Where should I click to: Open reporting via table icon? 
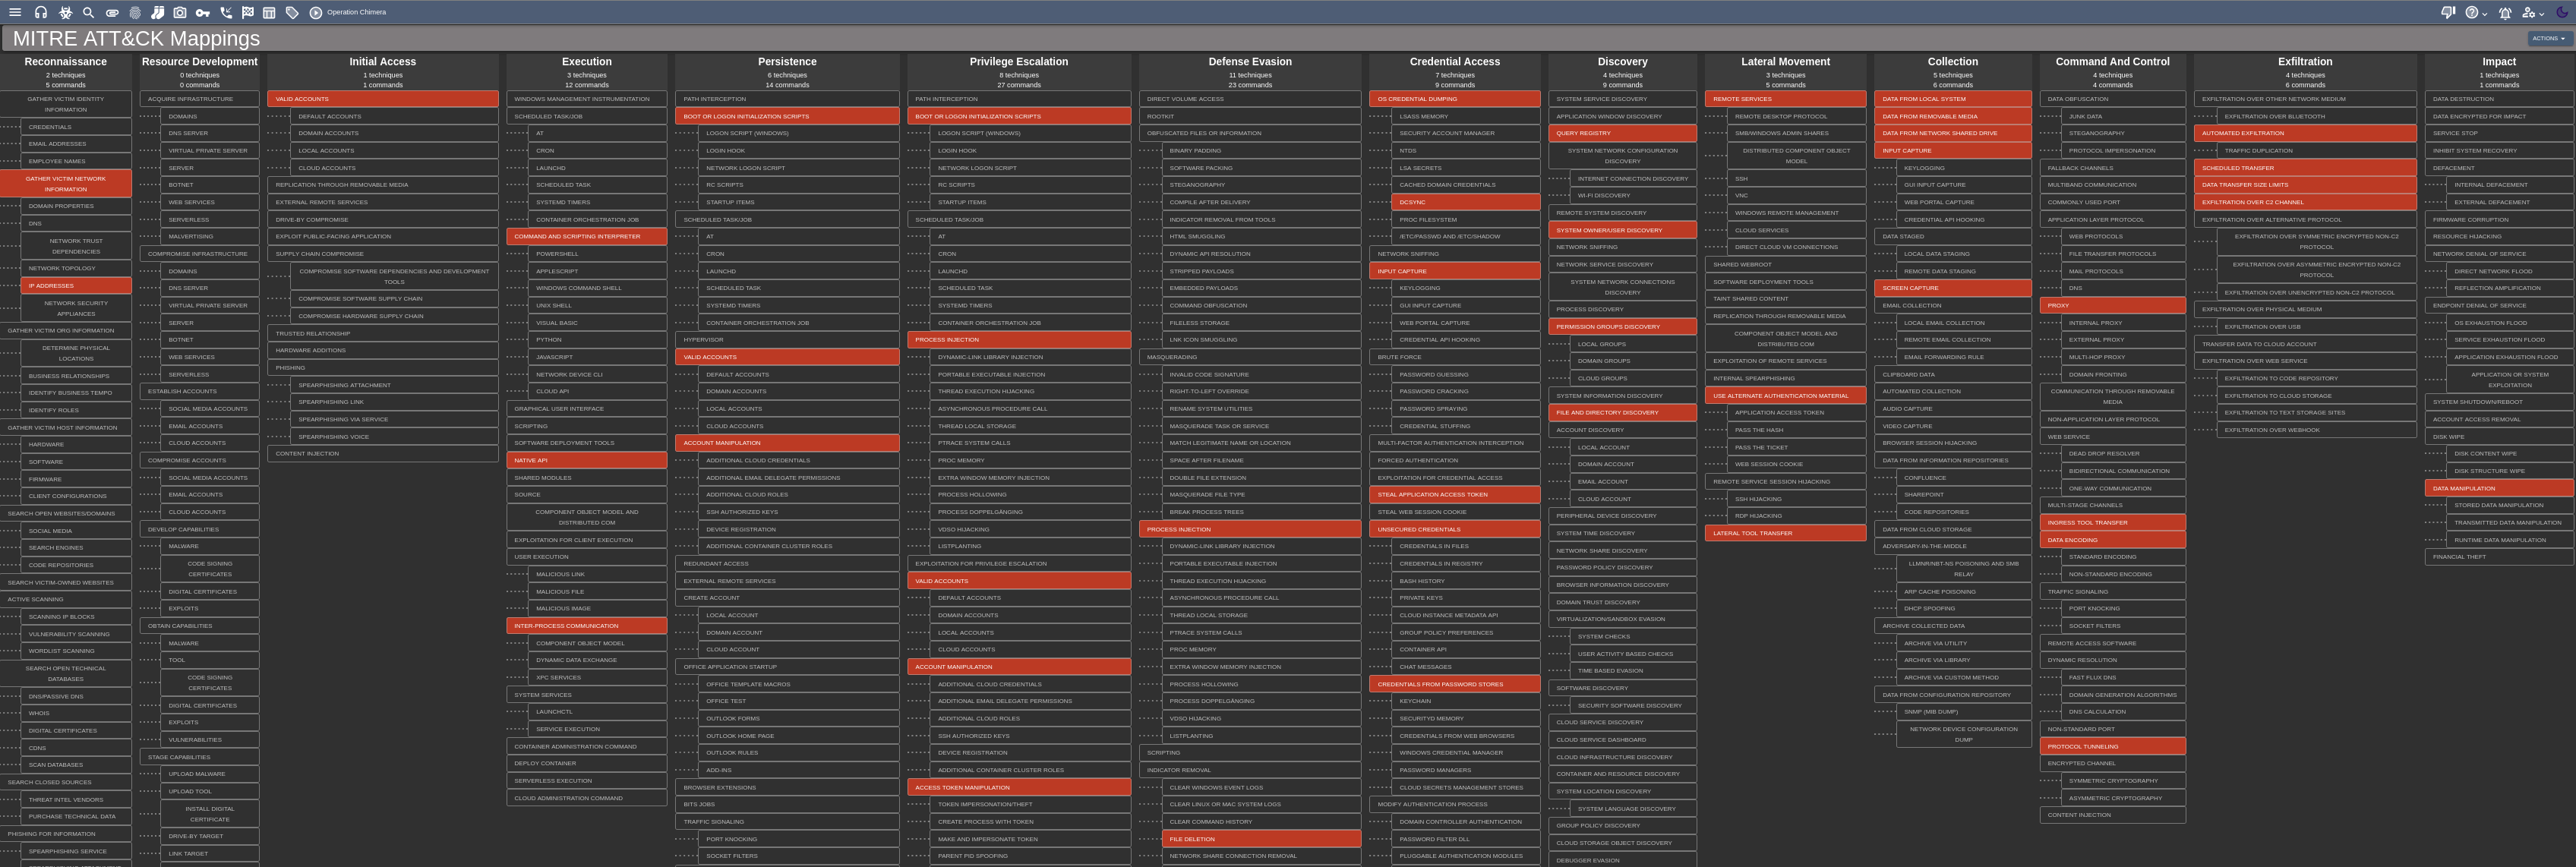269,12
